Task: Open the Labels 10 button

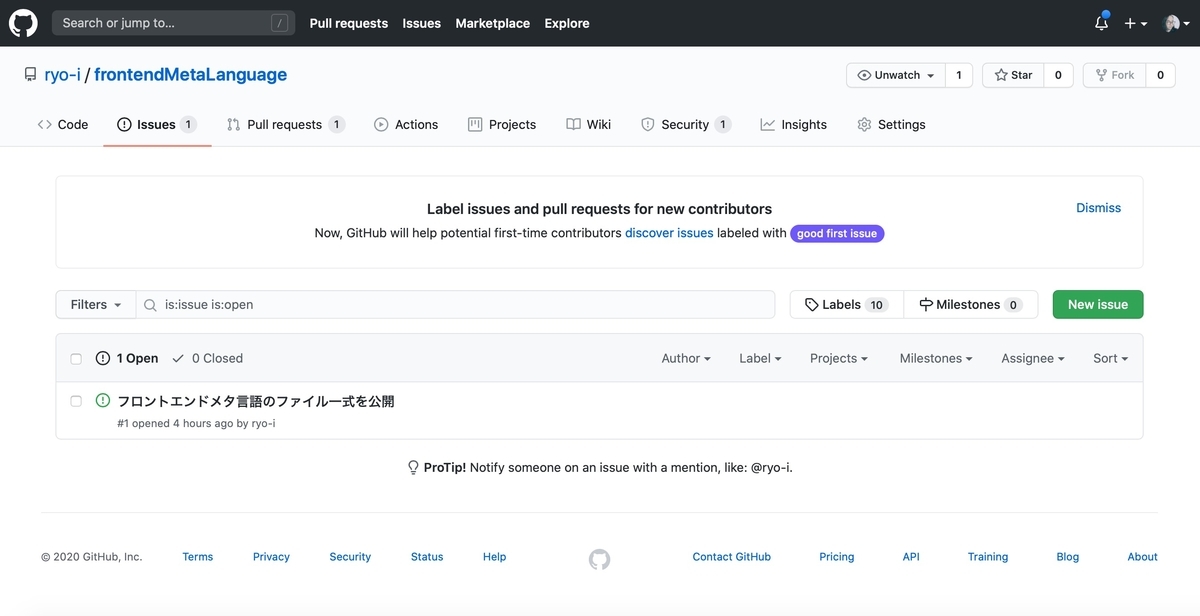Action: pyautogui.click(x=846, y=305)
